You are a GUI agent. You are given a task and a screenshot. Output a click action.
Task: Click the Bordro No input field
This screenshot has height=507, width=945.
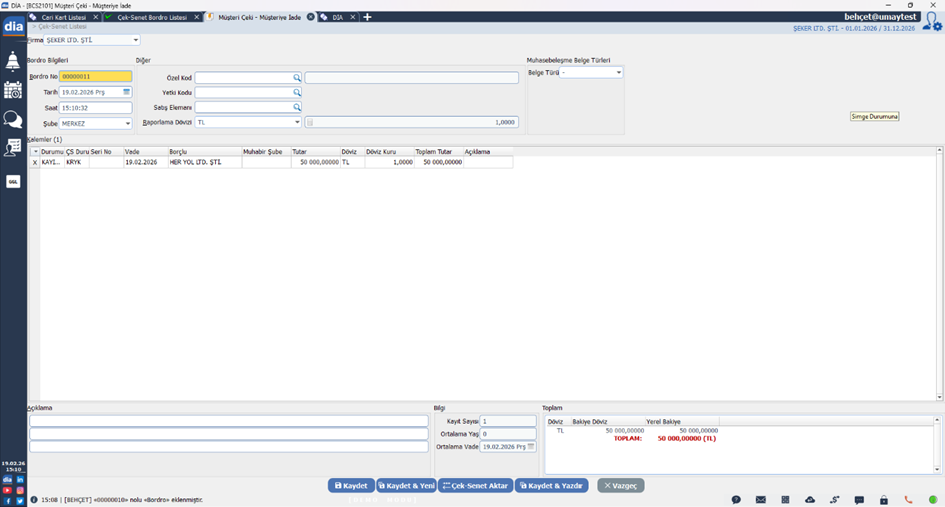pos(95,76)
